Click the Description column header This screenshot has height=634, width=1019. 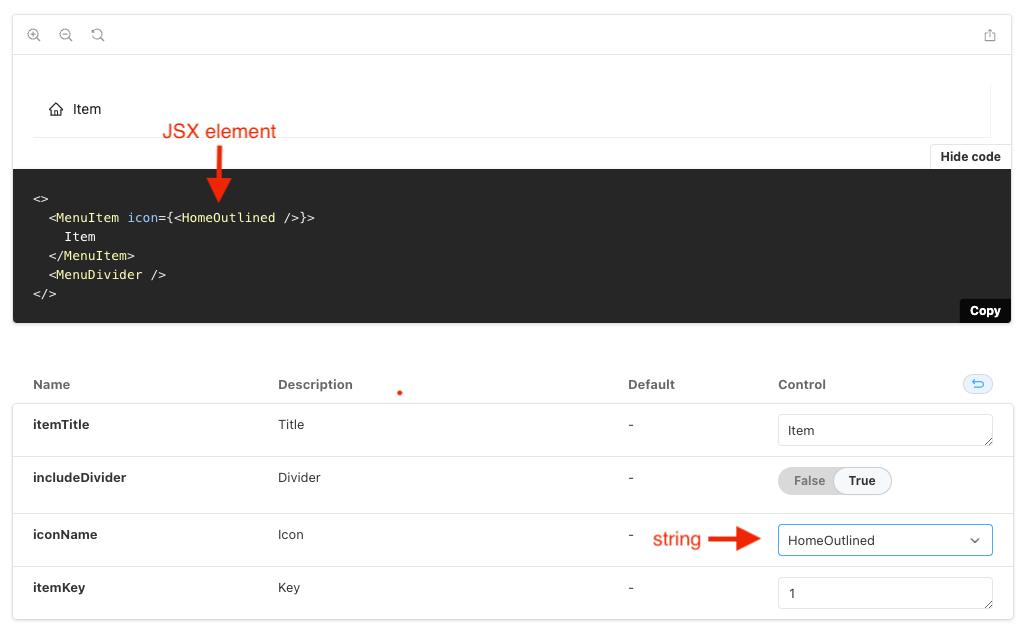(315, 385)
